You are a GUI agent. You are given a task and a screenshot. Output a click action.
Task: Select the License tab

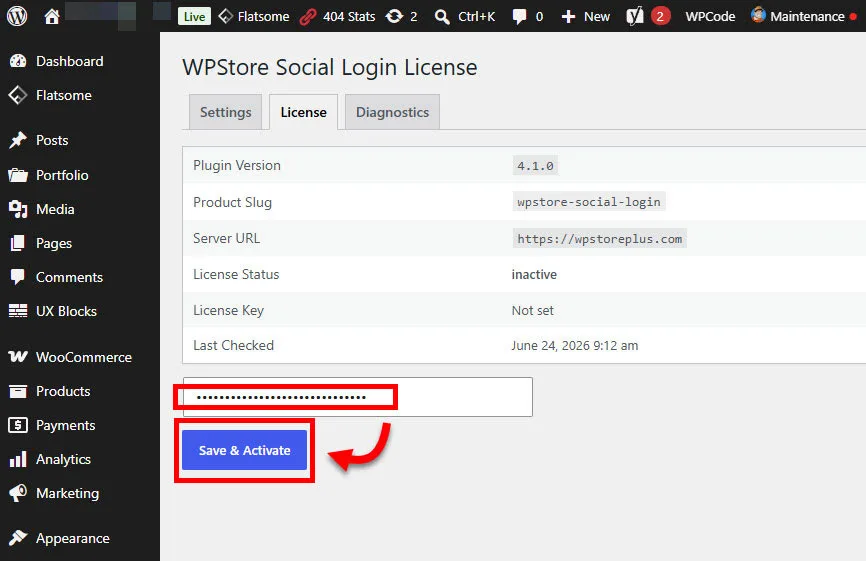[303, 112]
